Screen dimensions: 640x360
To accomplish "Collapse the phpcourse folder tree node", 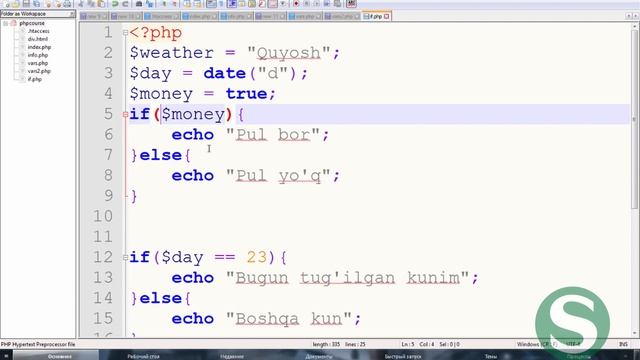I will 5,23.
